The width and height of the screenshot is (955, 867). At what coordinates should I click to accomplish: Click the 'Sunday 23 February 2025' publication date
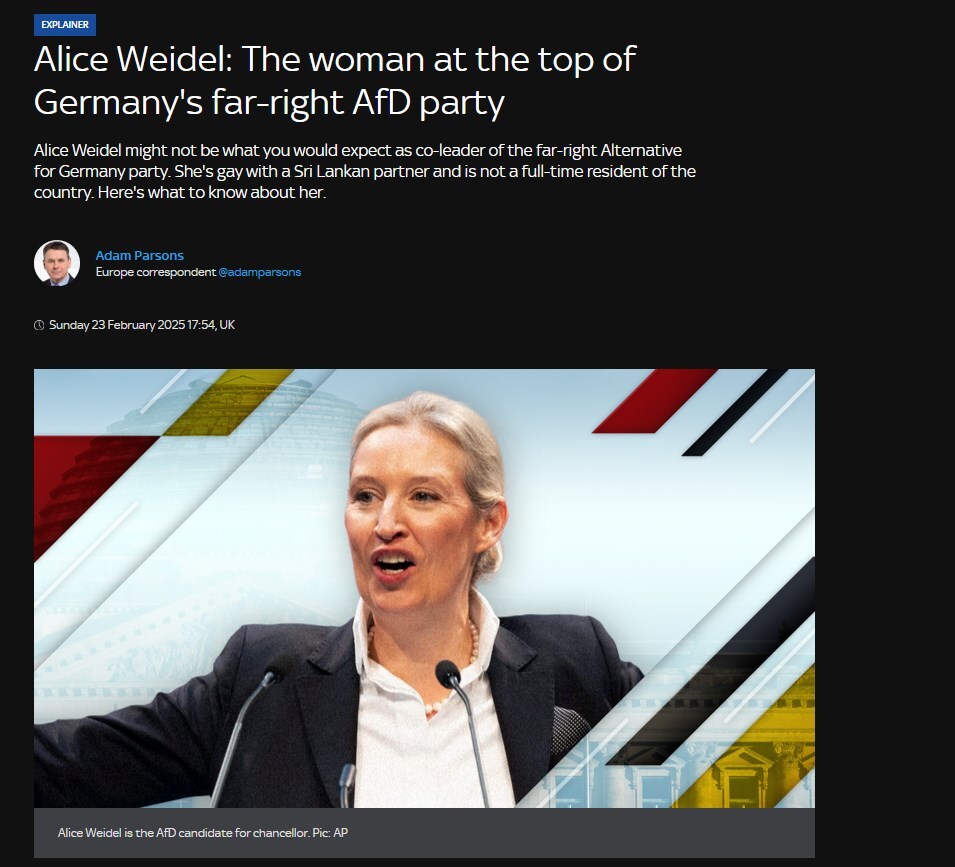tap(117, 325)
